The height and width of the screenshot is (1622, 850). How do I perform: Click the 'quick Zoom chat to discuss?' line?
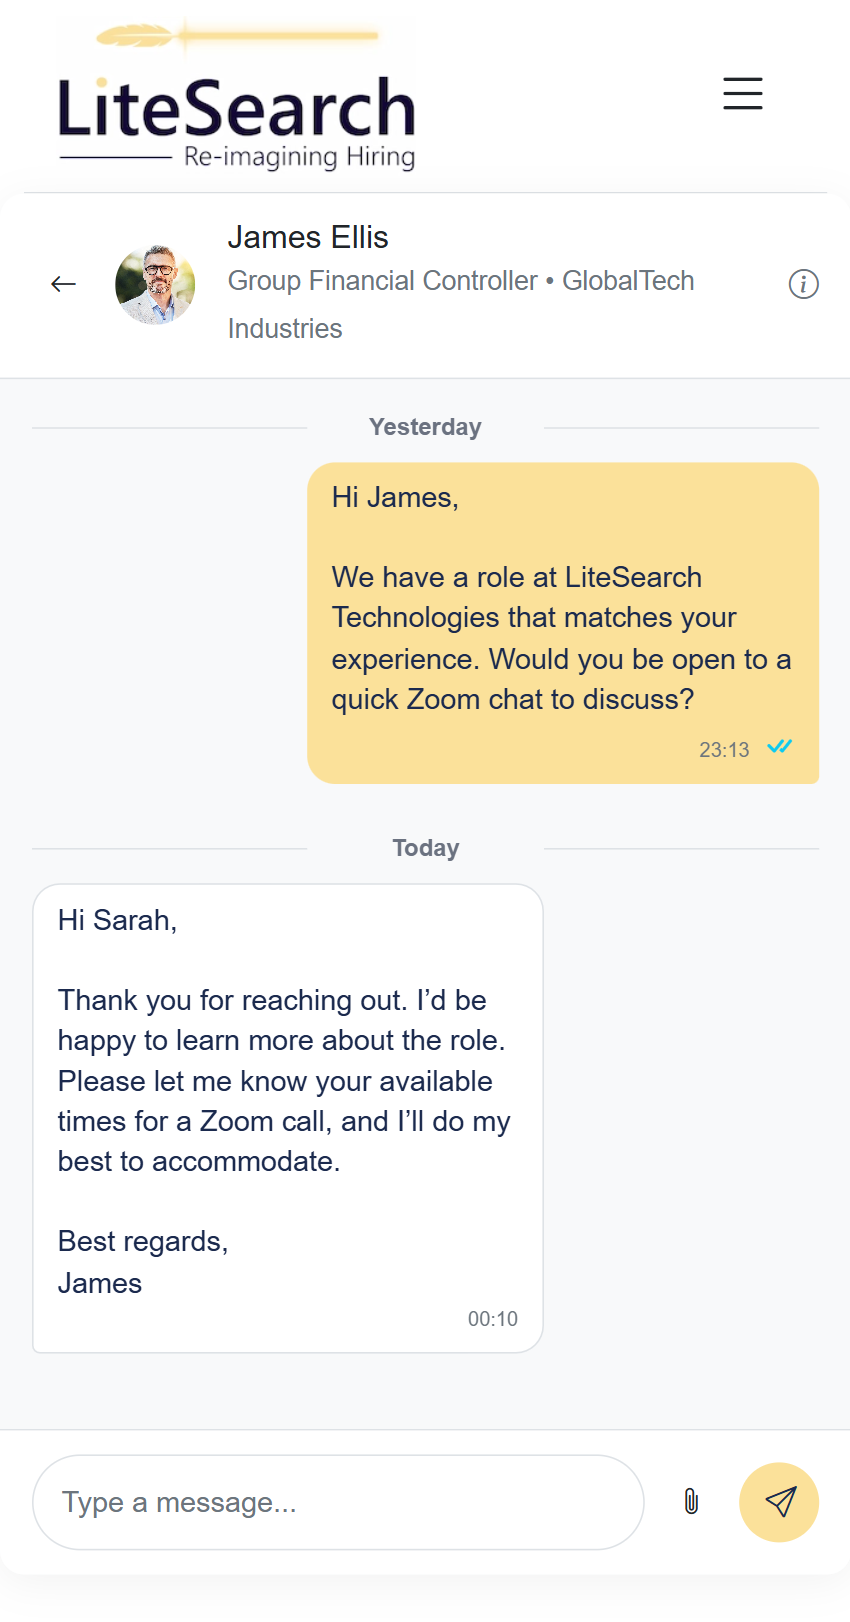click(x=512, y=699)
